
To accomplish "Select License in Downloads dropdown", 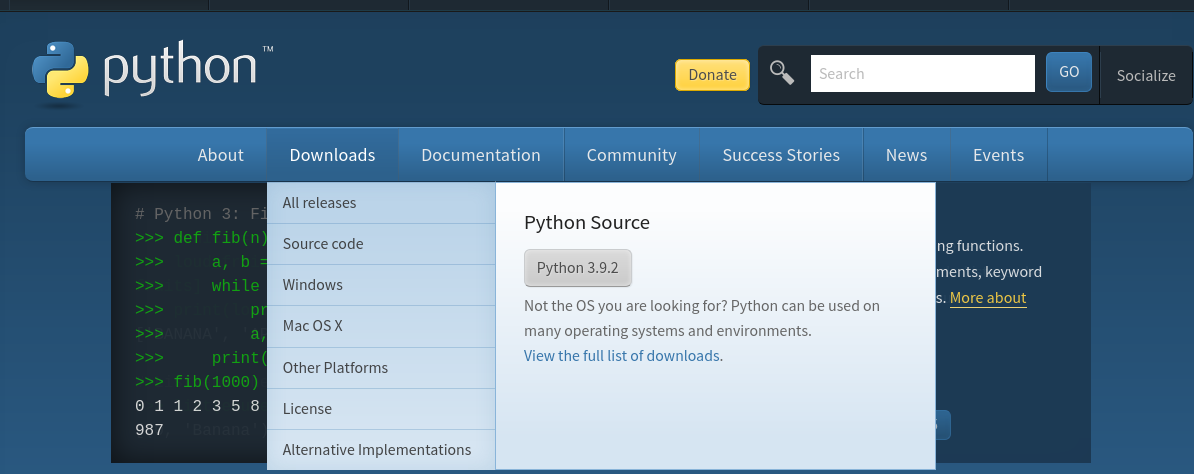I will [x=381, y=409].
